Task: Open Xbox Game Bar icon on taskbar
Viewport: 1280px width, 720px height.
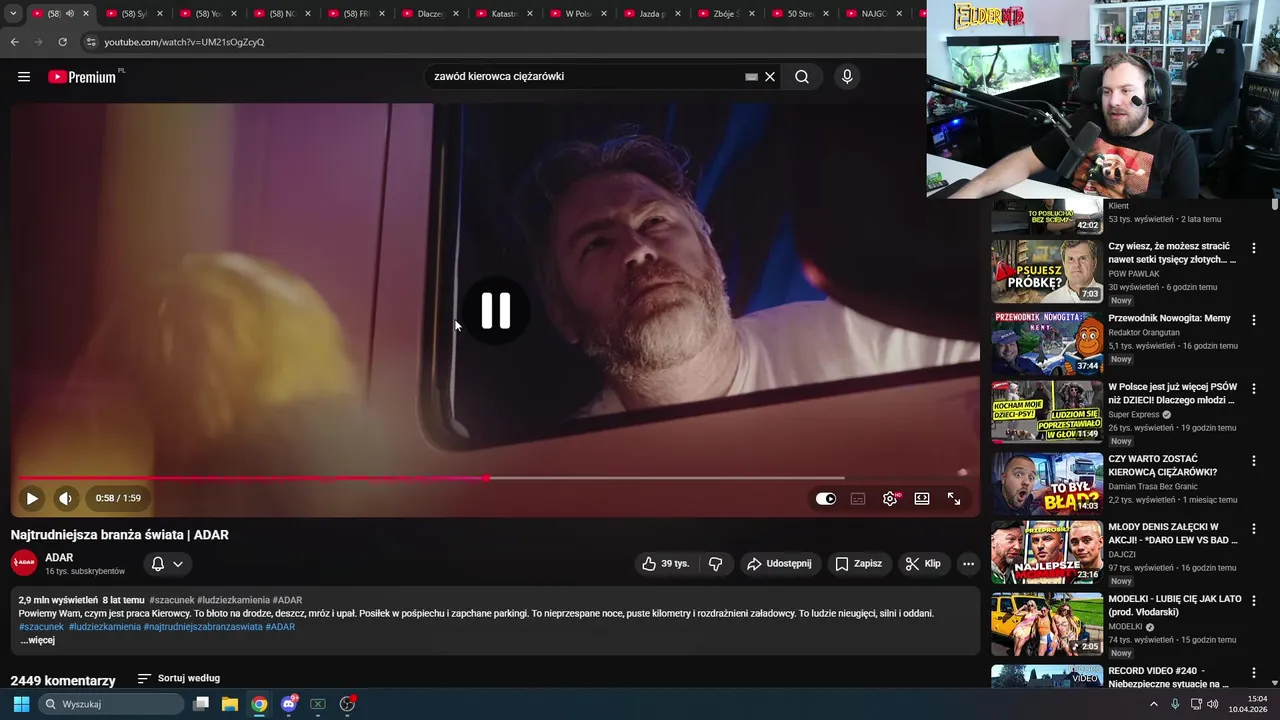Action: pos(318,704)
